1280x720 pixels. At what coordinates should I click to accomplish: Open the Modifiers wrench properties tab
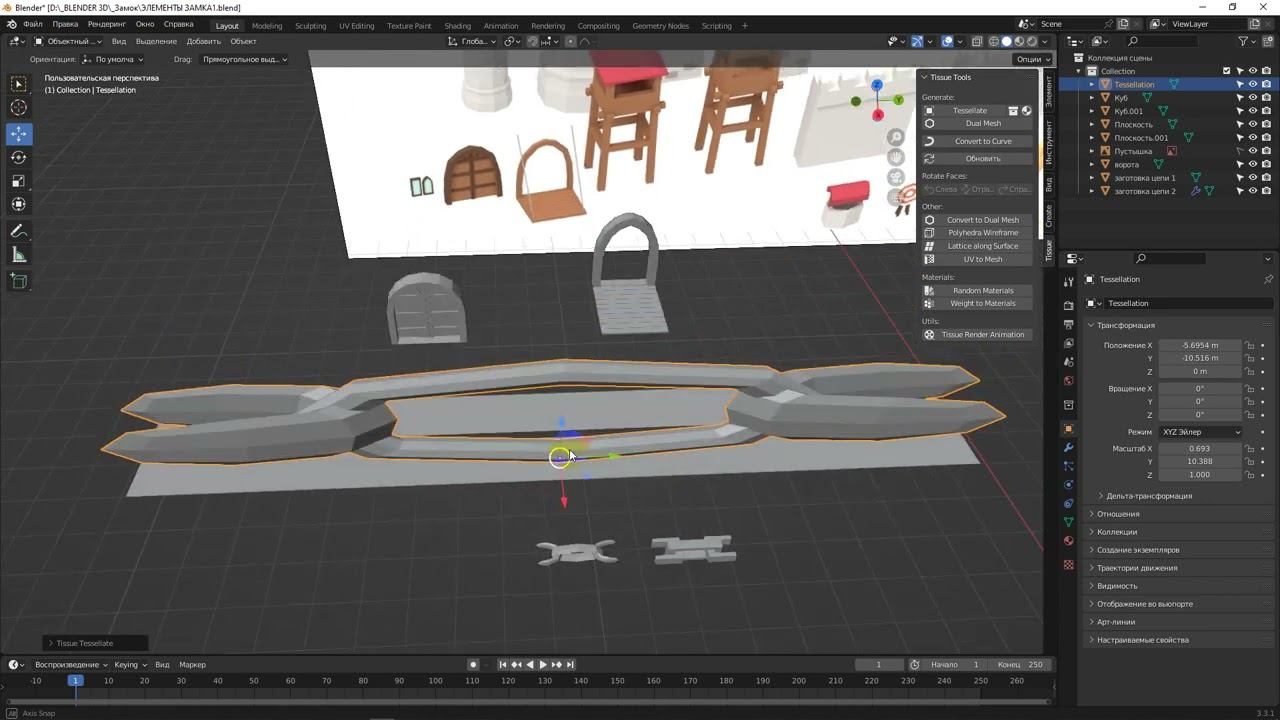(x=1069, y=447)
